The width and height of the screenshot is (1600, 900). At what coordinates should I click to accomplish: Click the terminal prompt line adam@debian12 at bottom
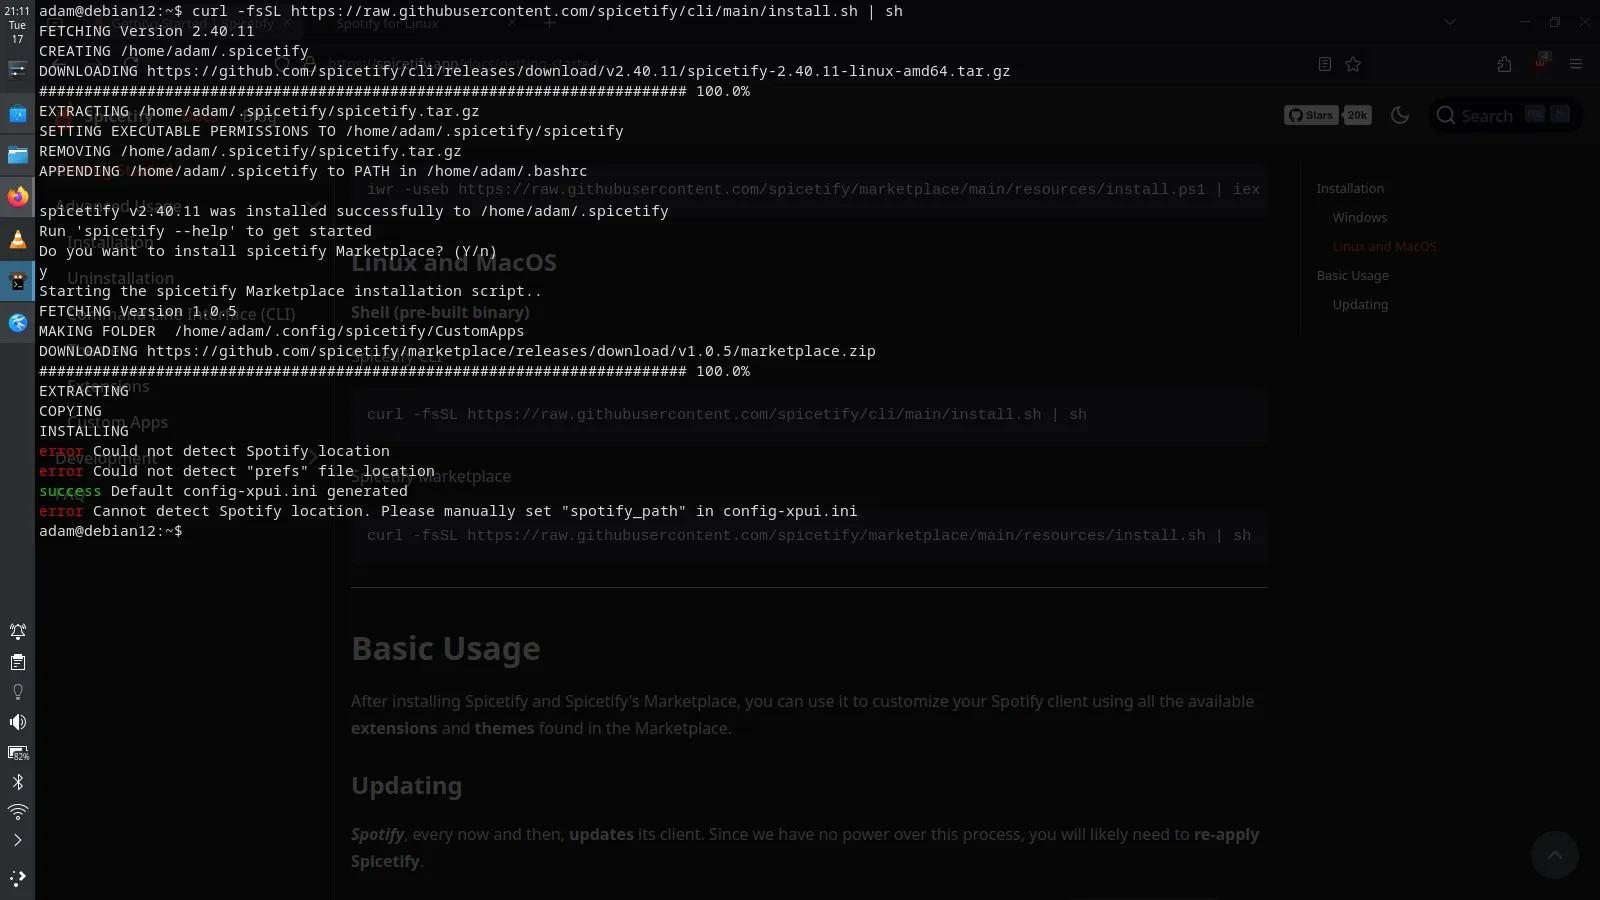[110, 531]
